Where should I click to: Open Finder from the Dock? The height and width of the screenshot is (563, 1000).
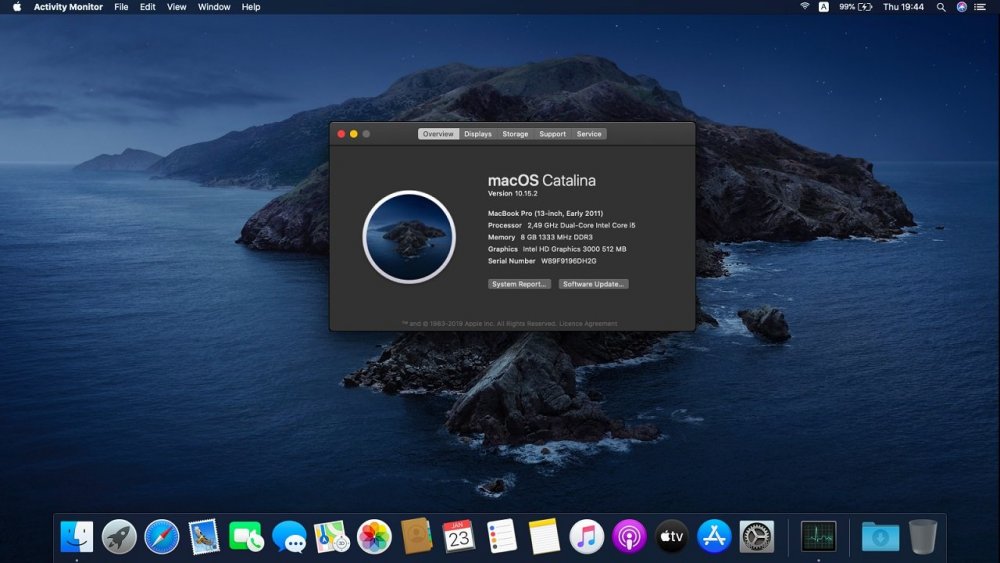point(77,536)
